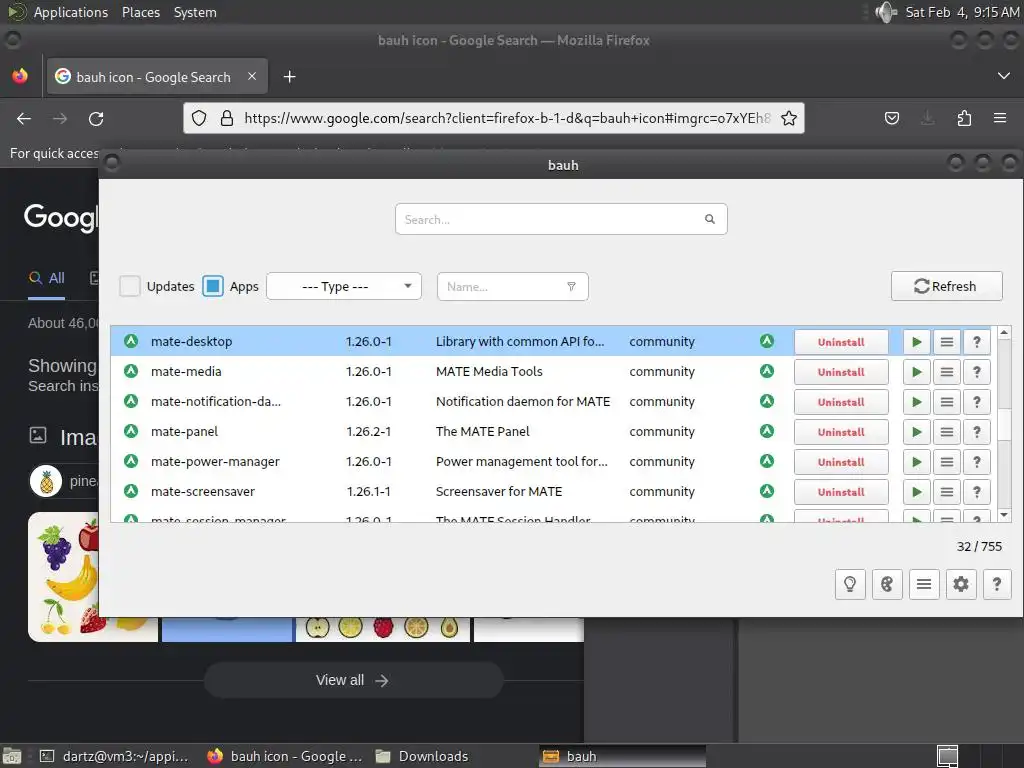This screenshot has height=768, width=1024.
Task: Open mate-media actions menu icon
Action: click(x=946, y=372)
